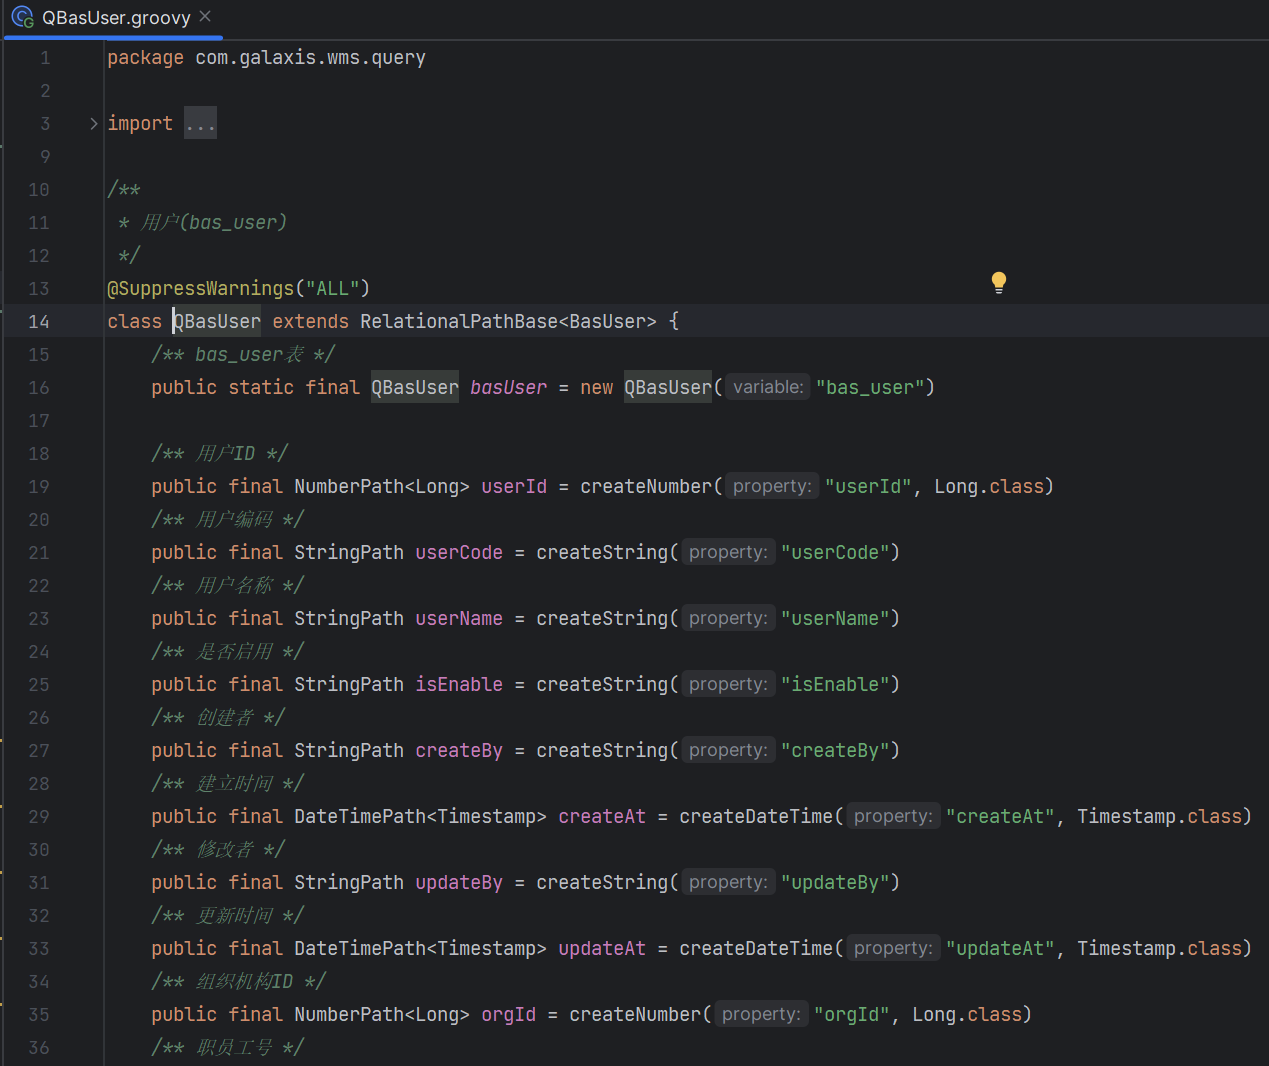Click the updateAt field name

(602, 948)
